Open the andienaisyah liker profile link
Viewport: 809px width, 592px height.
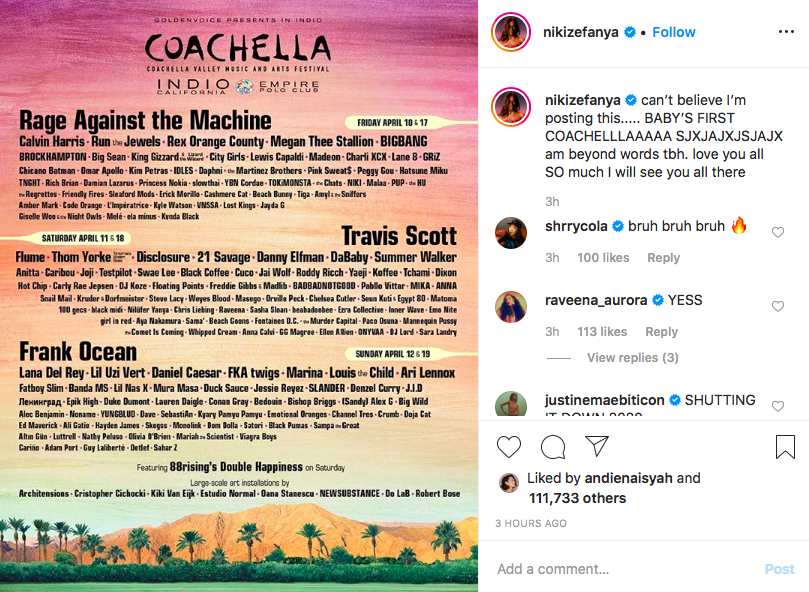[628, 478]
